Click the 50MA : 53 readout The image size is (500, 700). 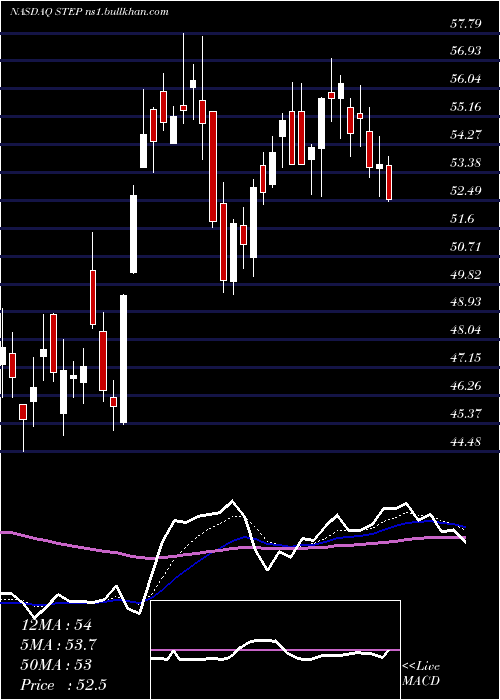coord(57,665)
